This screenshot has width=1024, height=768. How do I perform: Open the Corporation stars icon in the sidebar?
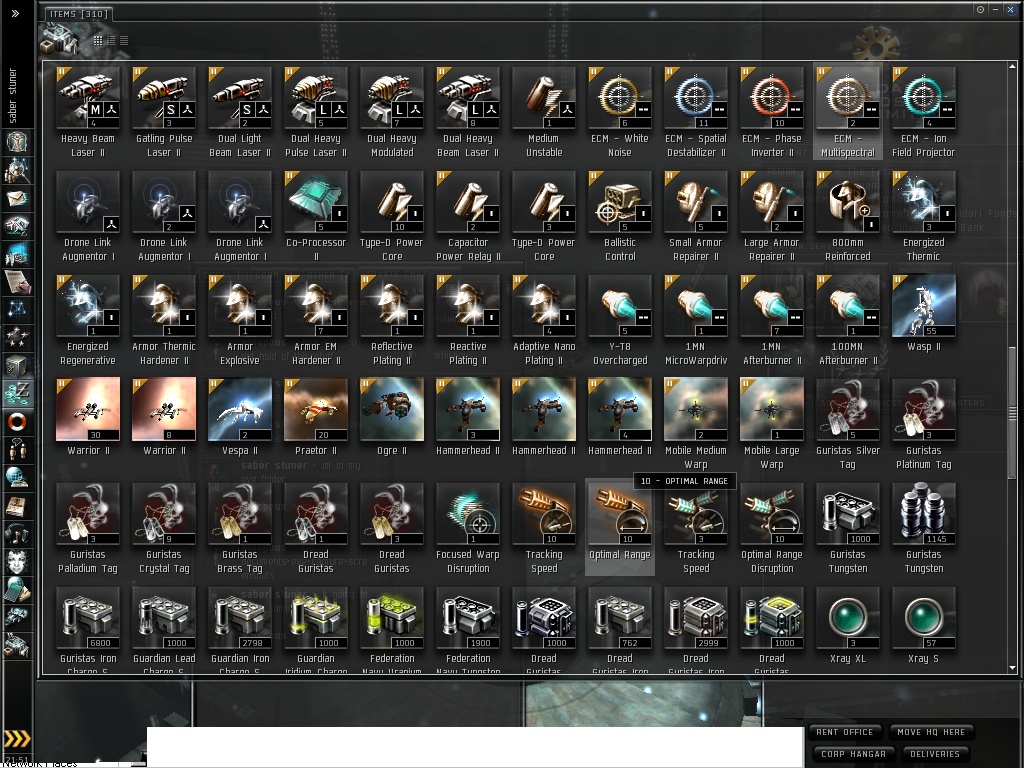(16, 338)
